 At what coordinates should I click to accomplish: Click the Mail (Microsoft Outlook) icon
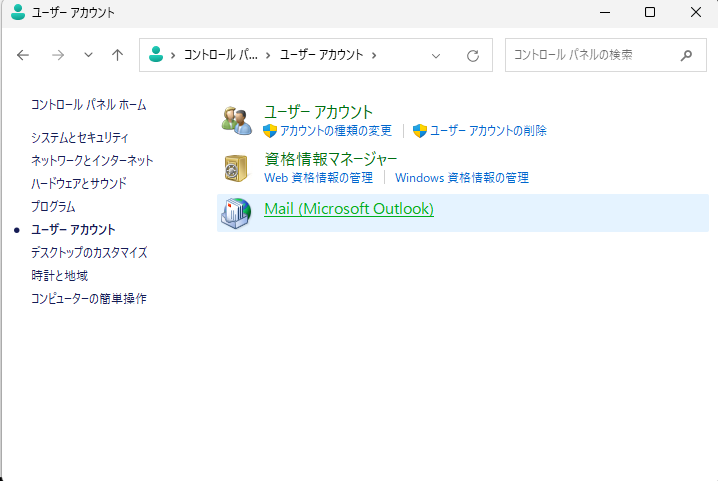[x=236, y=212]
